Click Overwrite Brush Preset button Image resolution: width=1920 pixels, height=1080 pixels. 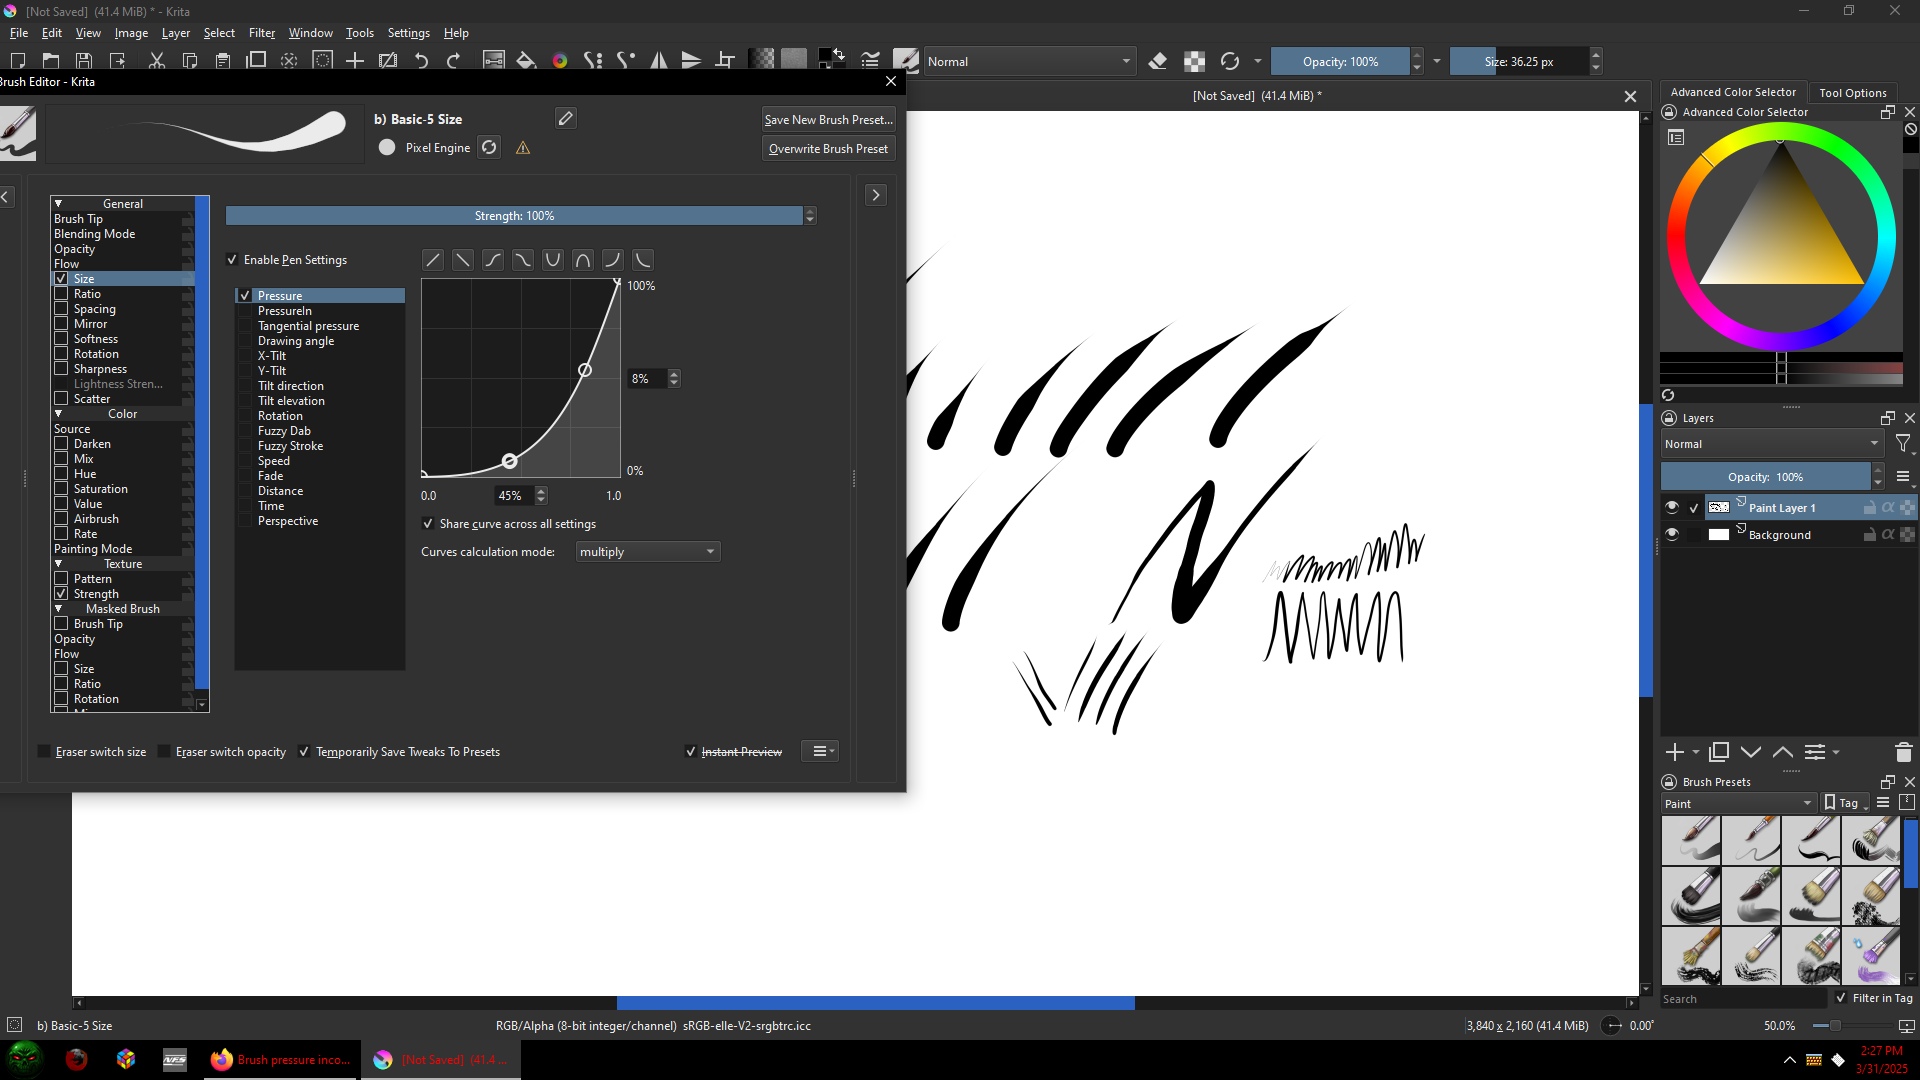coord(828,148)
